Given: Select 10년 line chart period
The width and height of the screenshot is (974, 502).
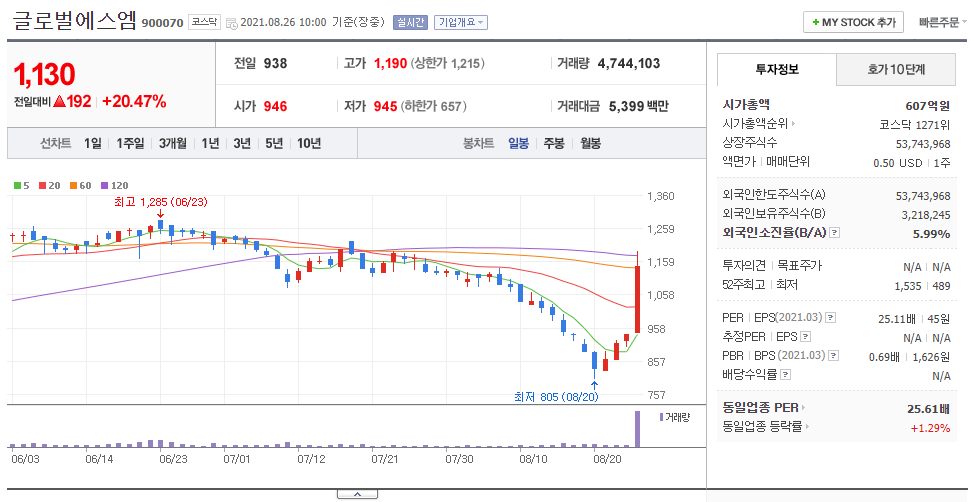Looking at the screenshot, I should click(x=309, y=144).
